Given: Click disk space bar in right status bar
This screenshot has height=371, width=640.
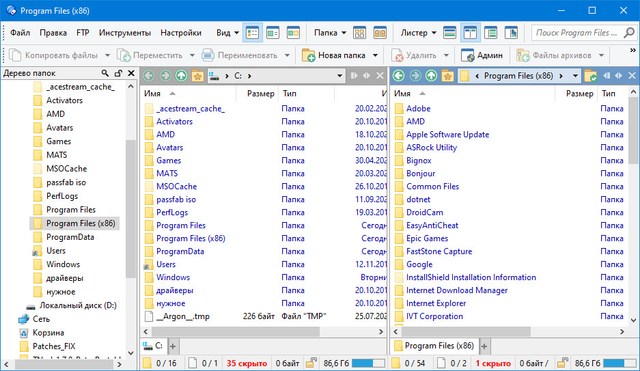Looking at the screenshot, I should [x=619, y=363].
